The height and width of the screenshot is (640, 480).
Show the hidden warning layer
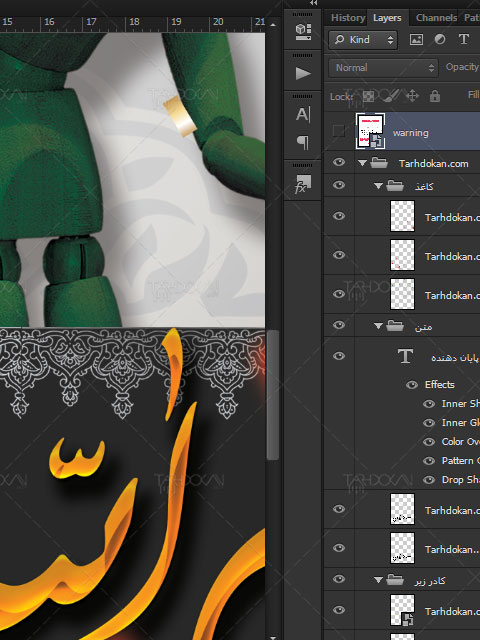point(338,131)
